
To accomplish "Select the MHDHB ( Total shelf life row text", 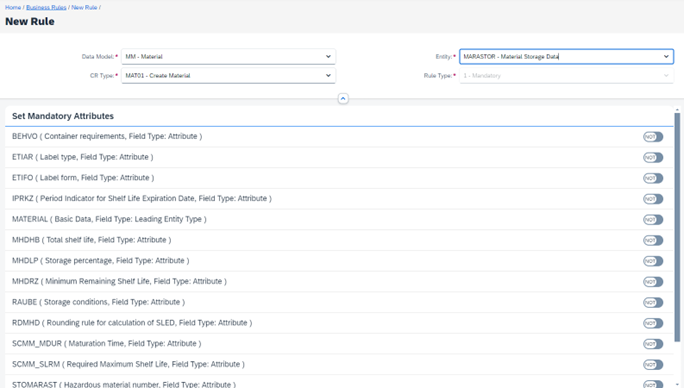I will tap(92, 240).
